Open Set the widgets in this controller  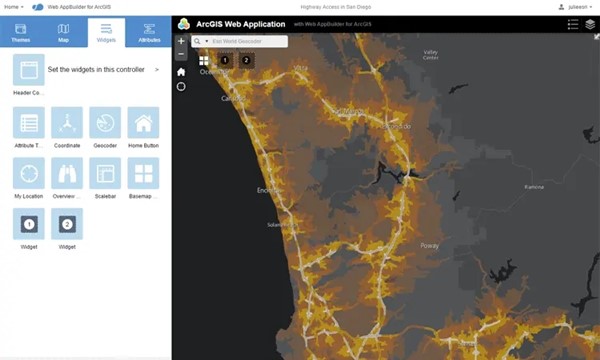click(x=96, y=70)
